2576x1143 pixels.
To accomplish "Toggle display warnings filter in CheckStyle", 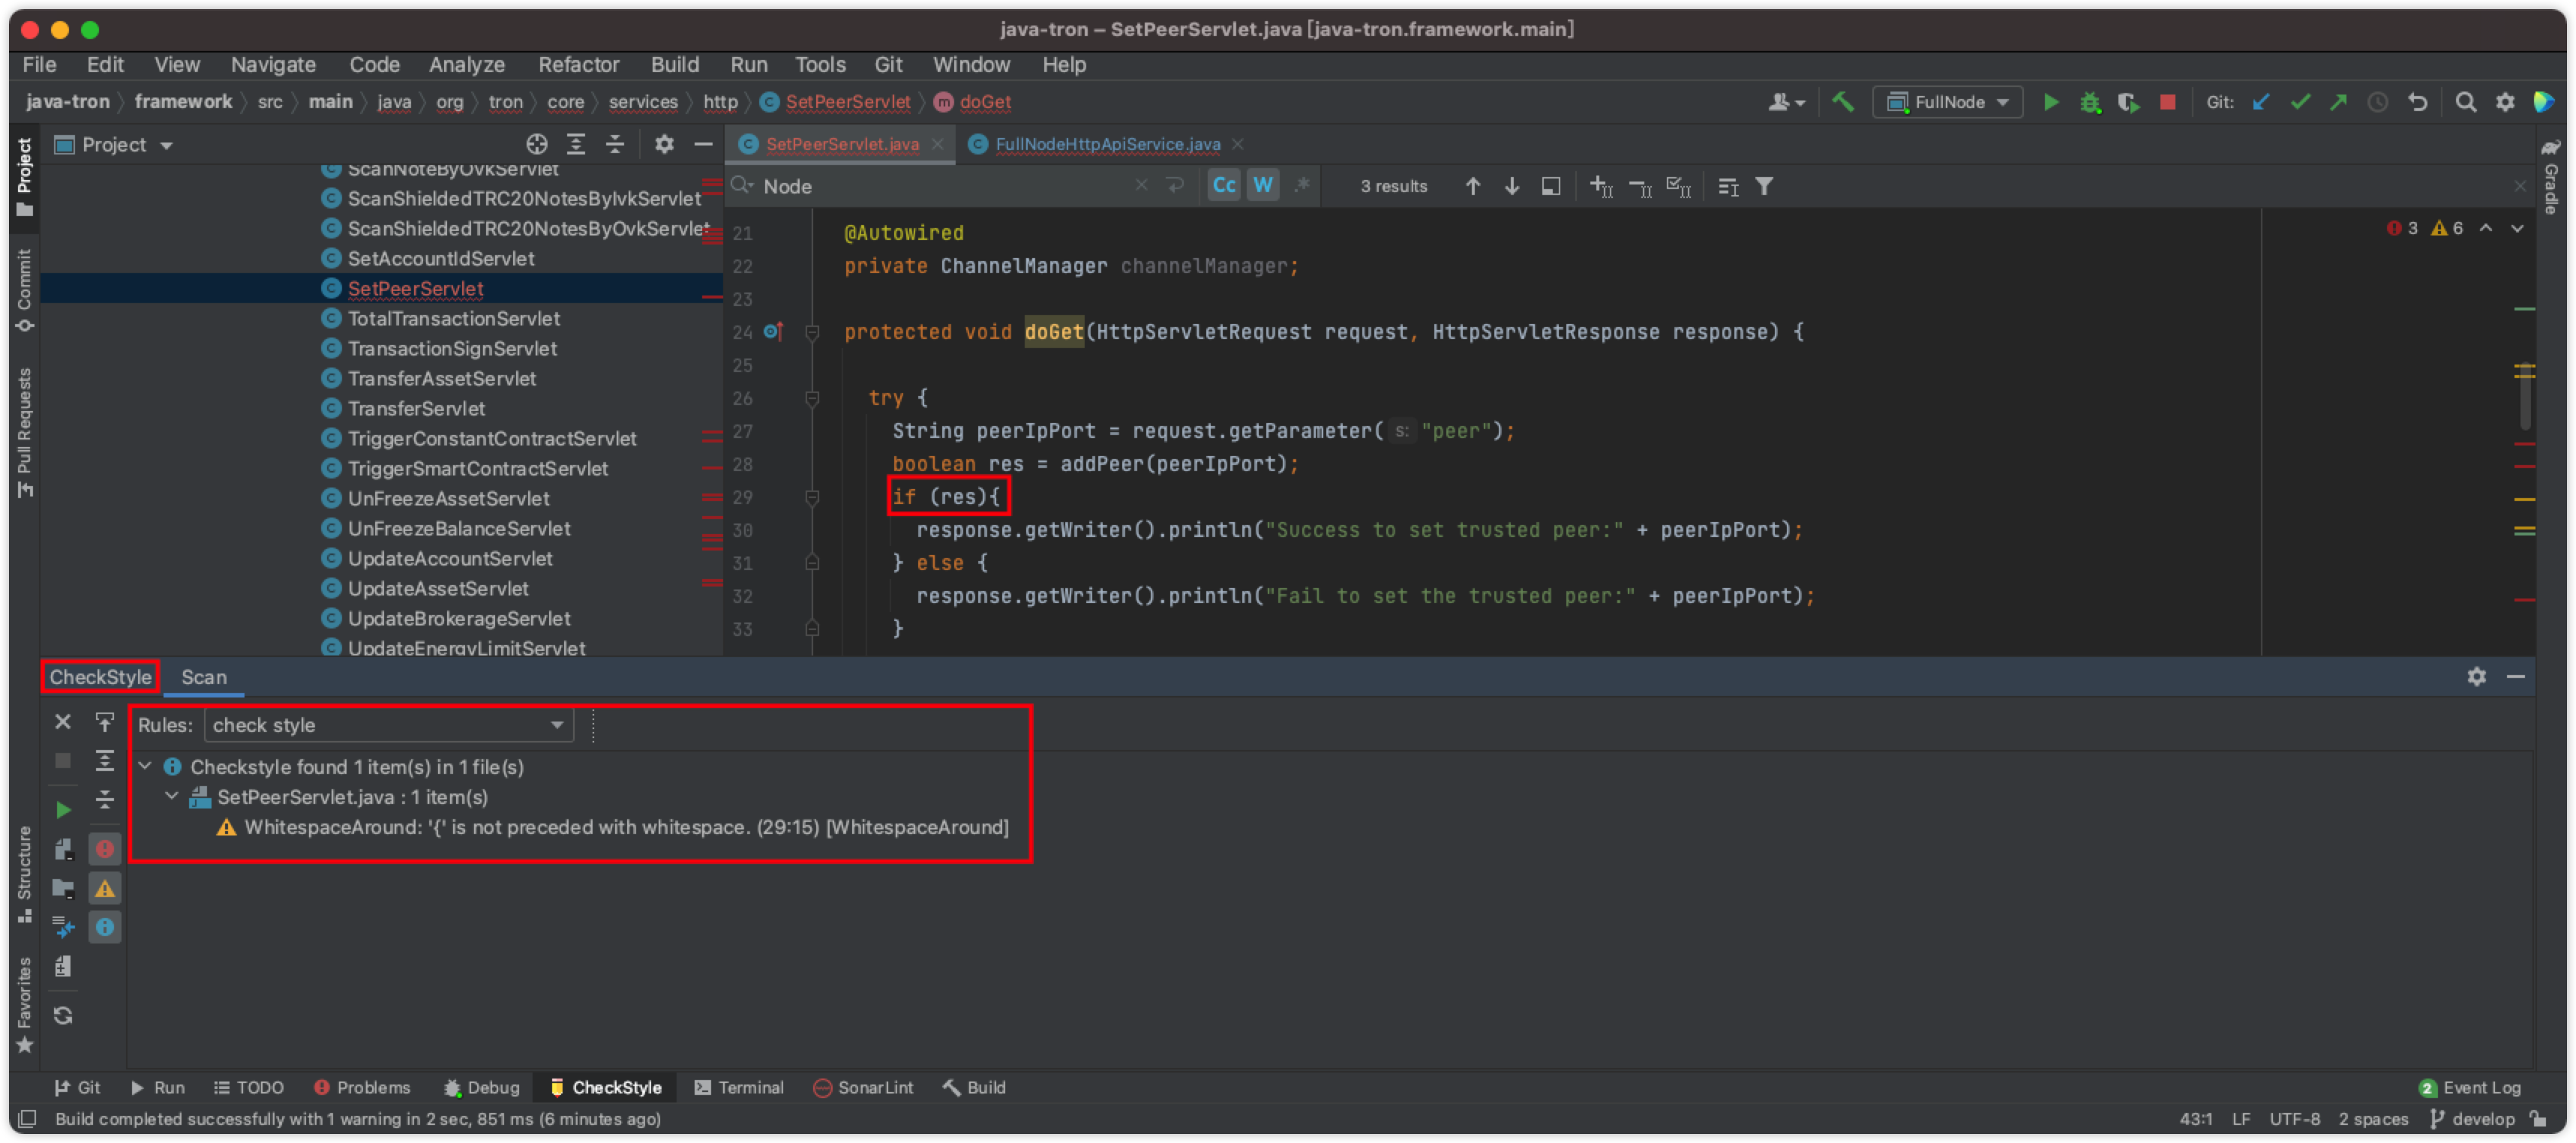I will pyautogui.click(x=104, y=888).
